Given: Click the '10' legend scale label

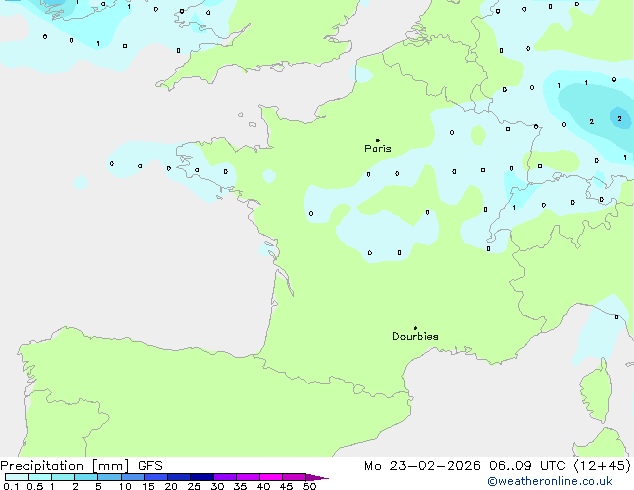Looking at the screenshot, I should coord(125,486).
